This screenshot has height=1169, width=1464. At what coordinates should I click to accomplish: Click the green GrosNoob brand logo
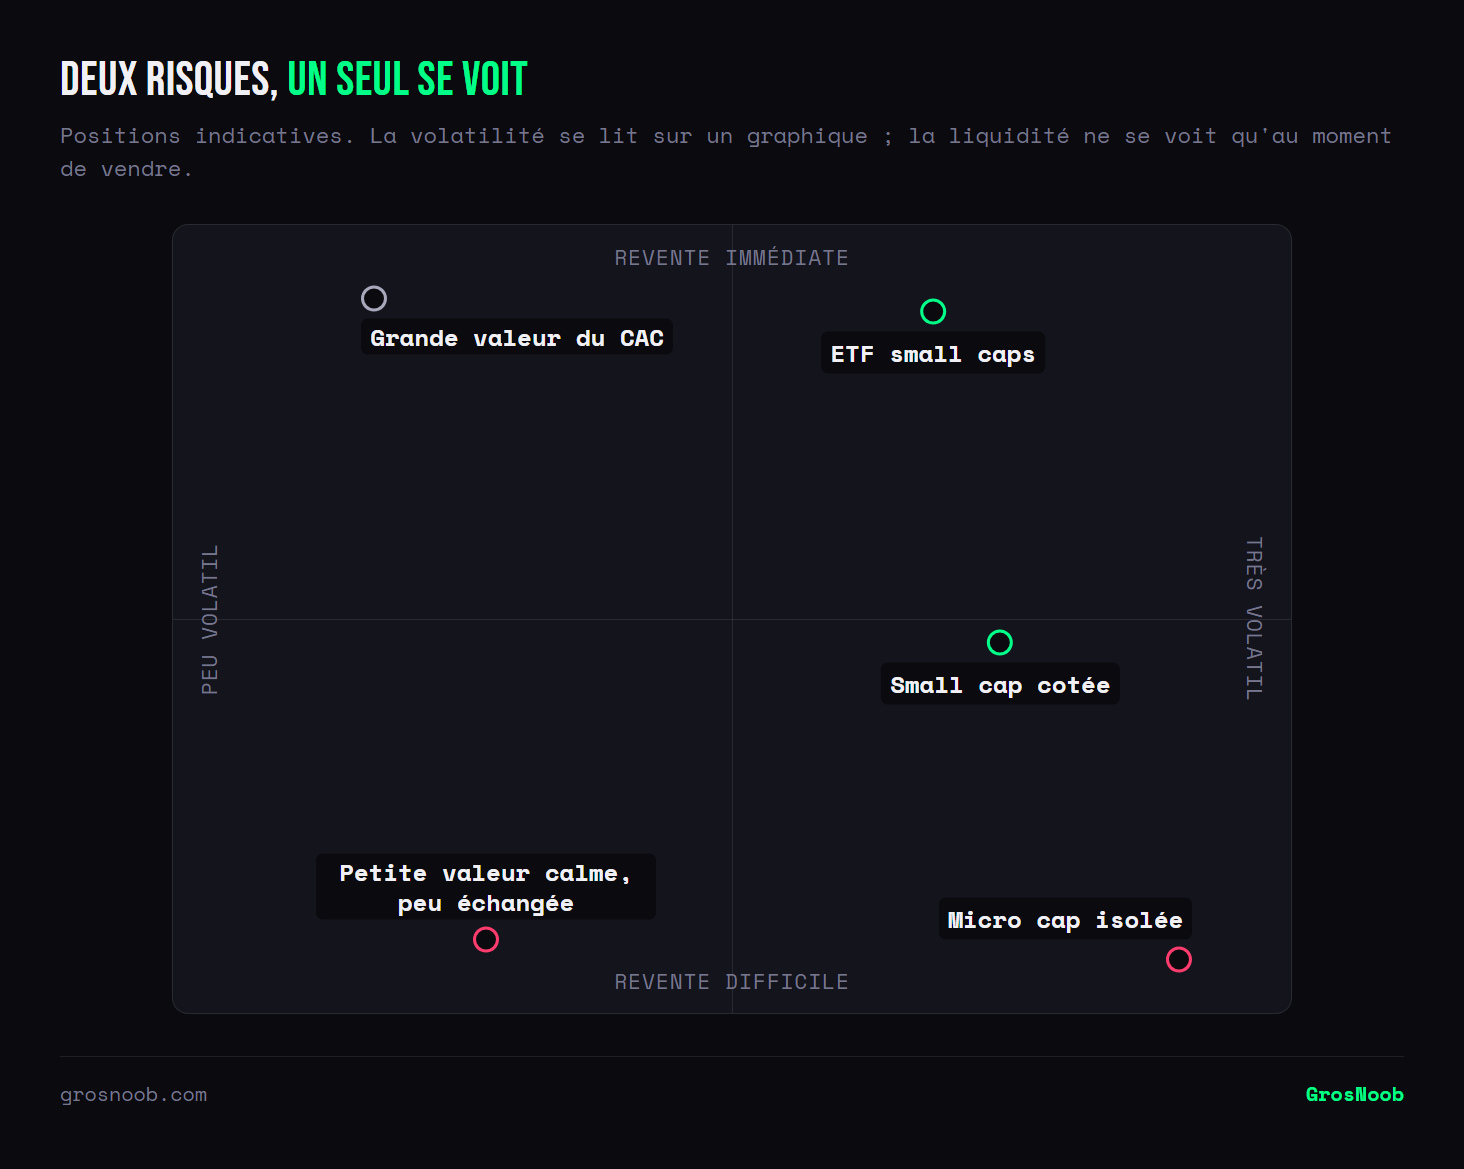click(1355, 1094)
